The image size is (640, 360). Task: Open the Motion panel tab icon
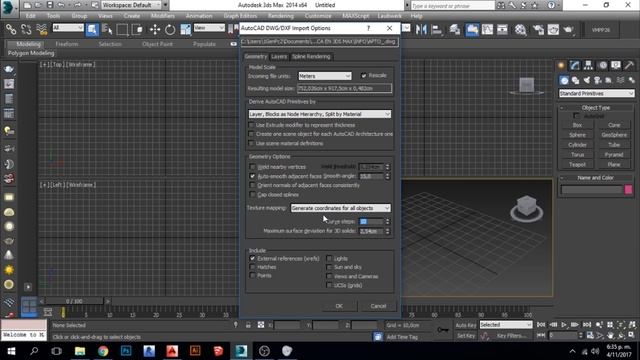click(602, 65)
